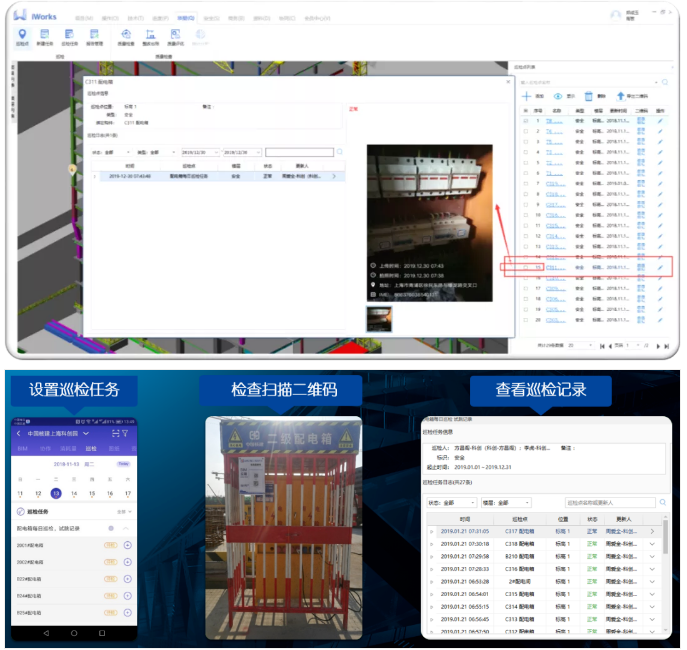Screen dimensions: 687x650
Task: Tap the back arrow in mobile app header
Action: pos(18,433)
